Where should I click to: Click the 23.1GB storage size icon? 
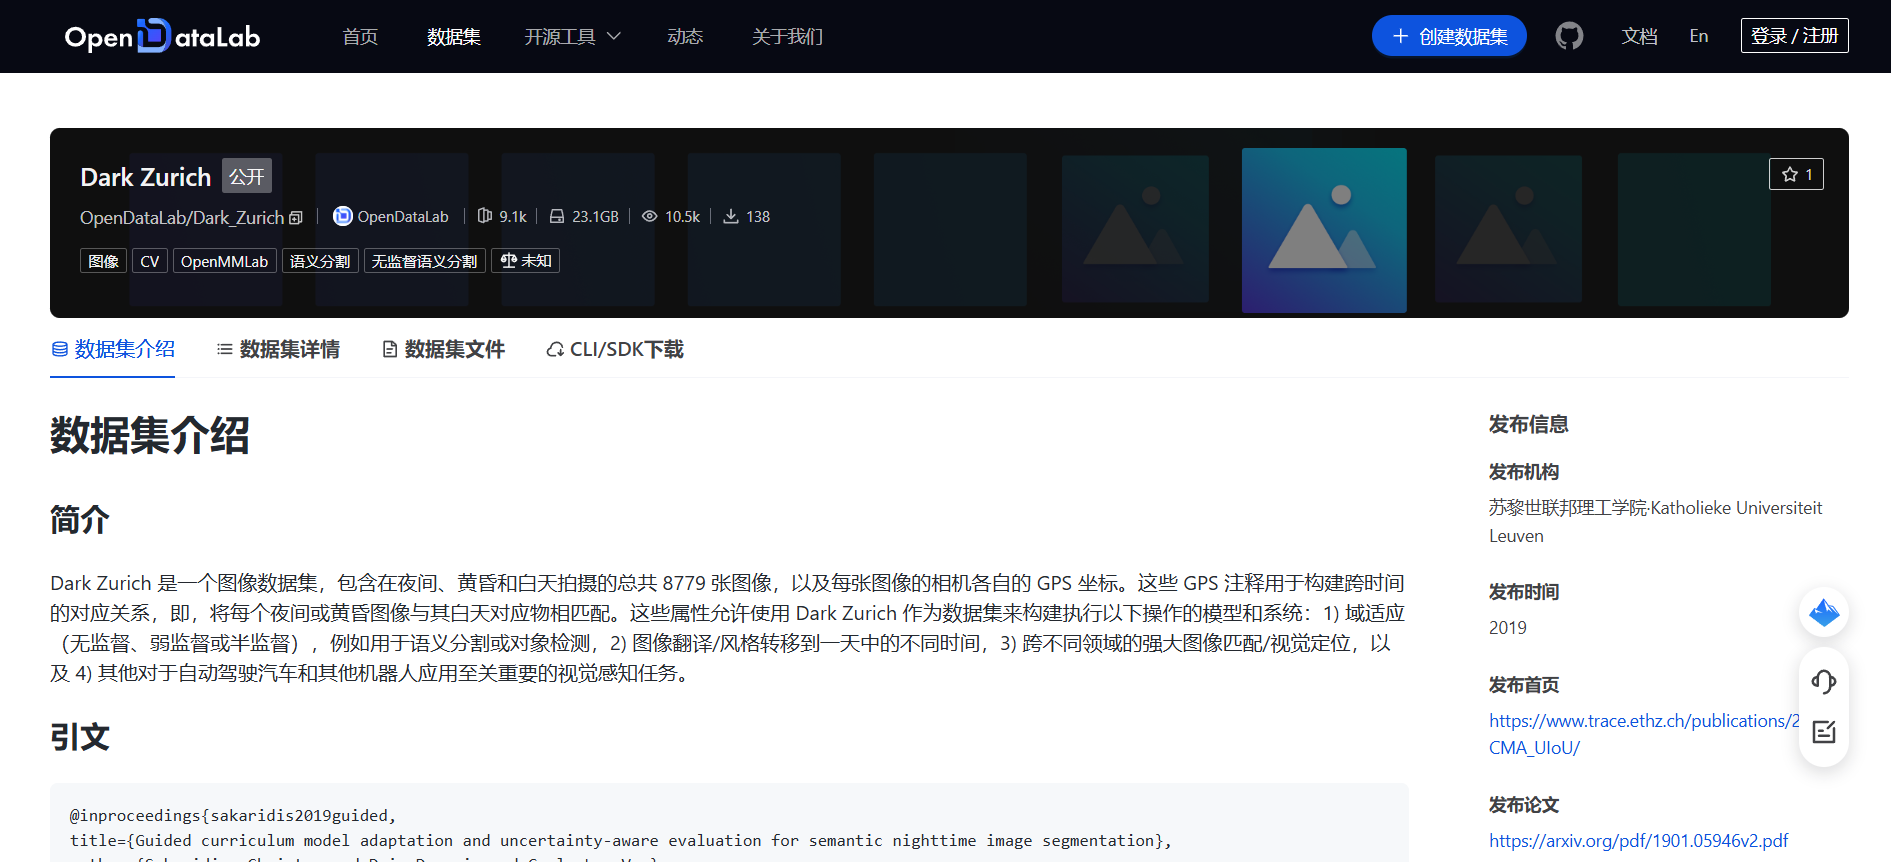(x=557, y=216)
